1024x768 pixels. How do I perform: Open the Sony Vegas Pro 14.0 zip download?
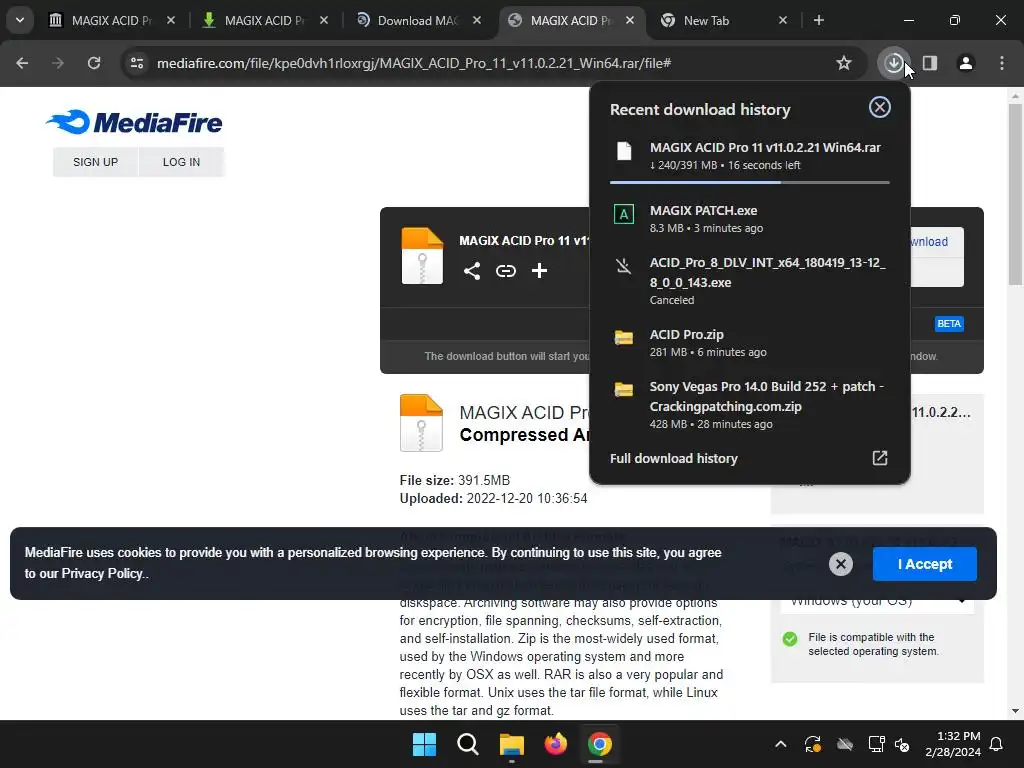coord(750,404)
